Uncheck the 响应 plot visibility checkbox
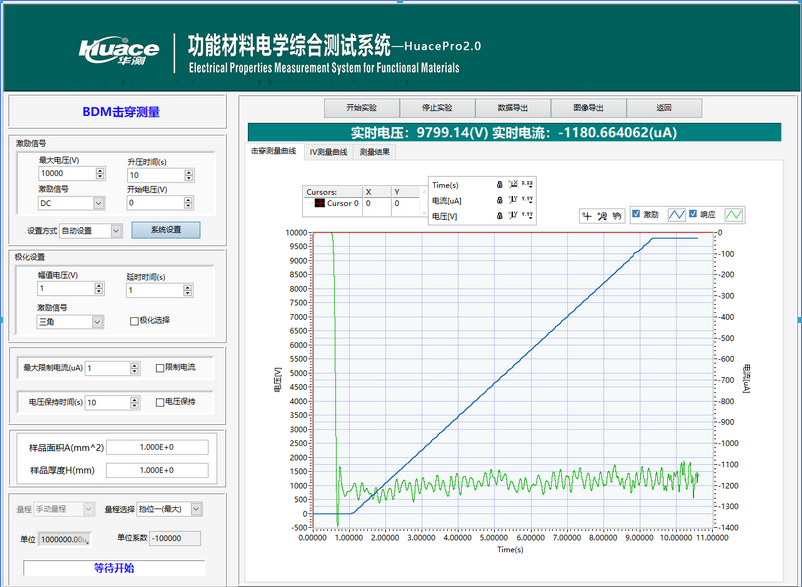802x587 pixels. click(x=693, y=214)
